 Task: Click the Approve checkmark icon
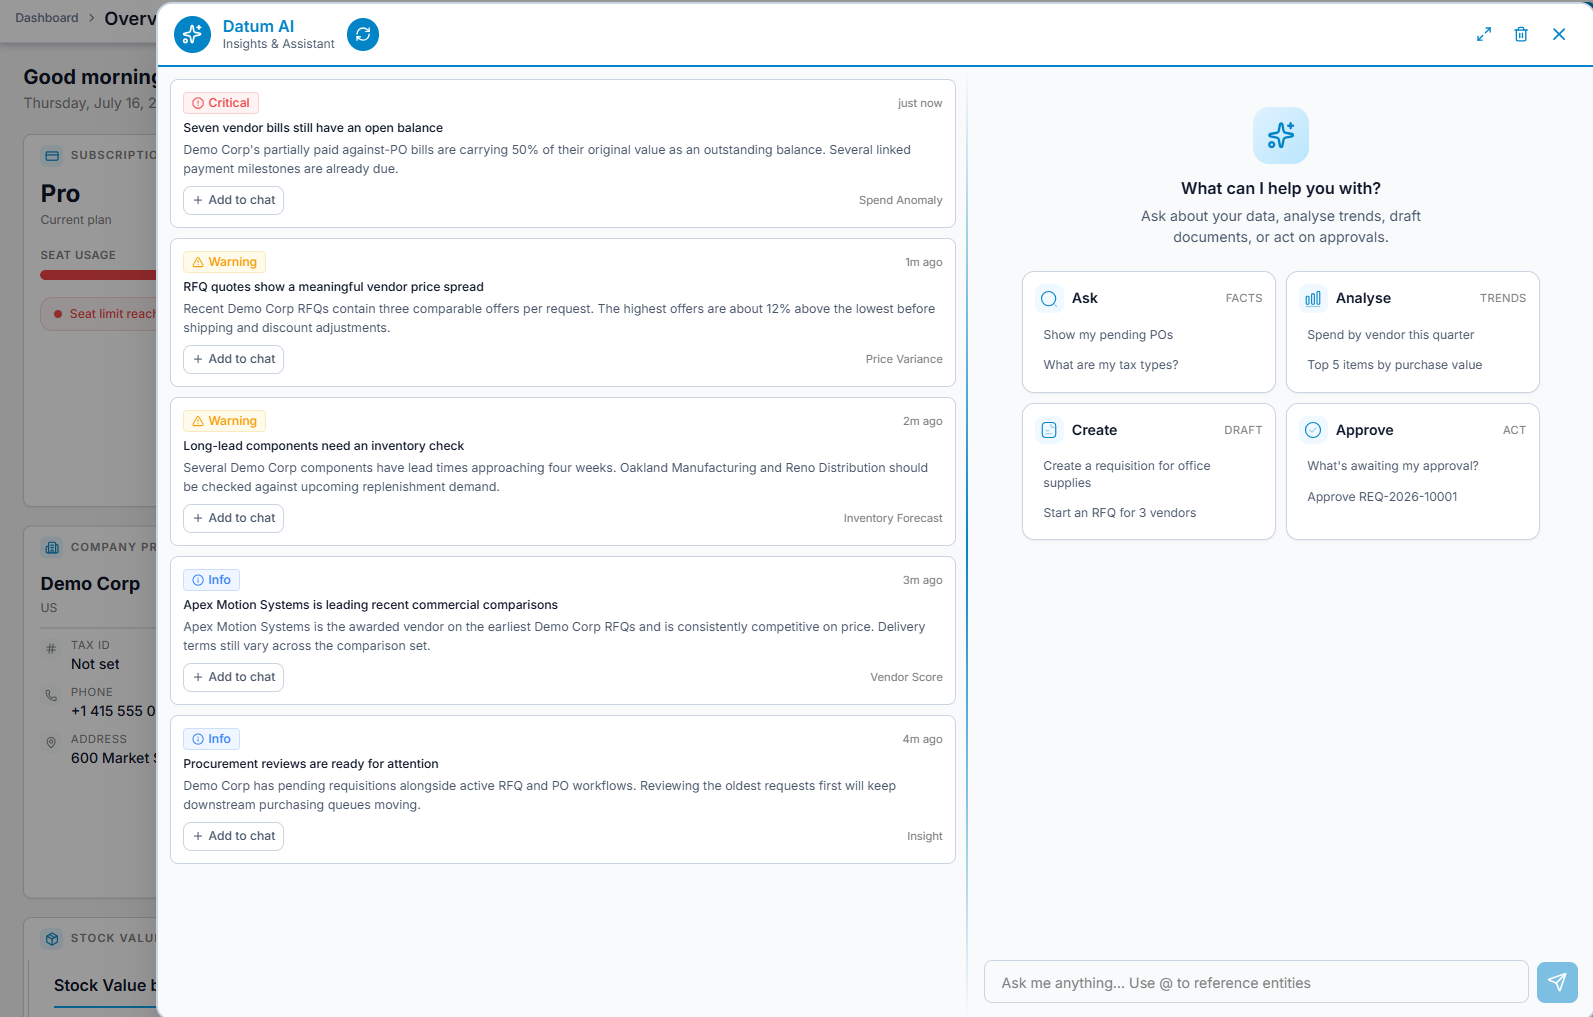coord(1313,430)
